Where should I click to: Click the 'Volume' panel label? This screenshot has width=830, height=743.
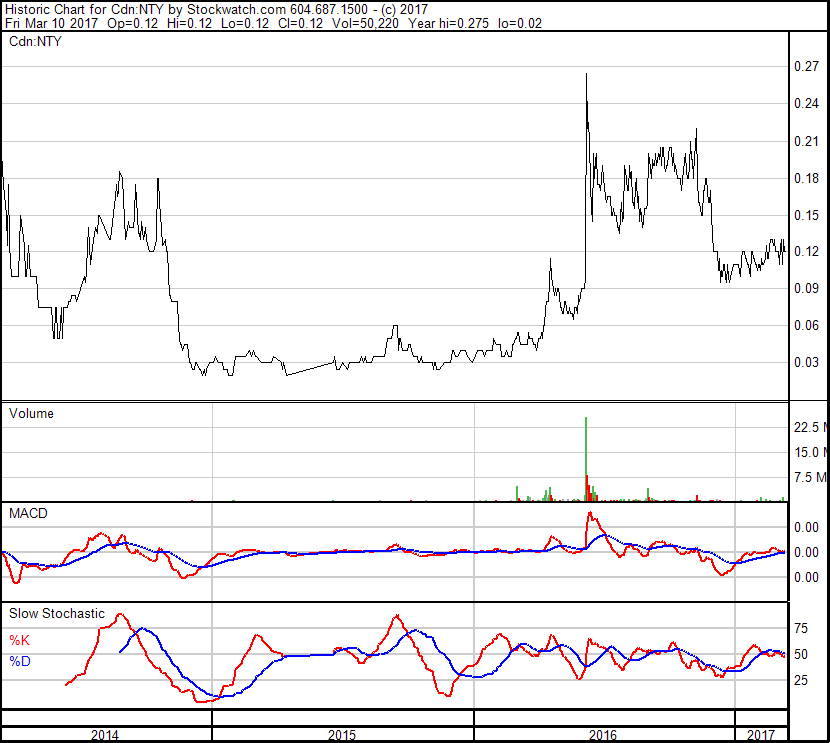[x=31, y=413]
